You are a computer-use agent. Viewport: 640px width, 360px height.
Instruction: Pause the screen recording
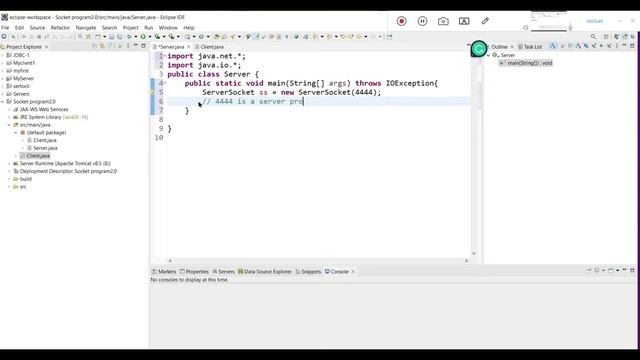click(422, 21)
